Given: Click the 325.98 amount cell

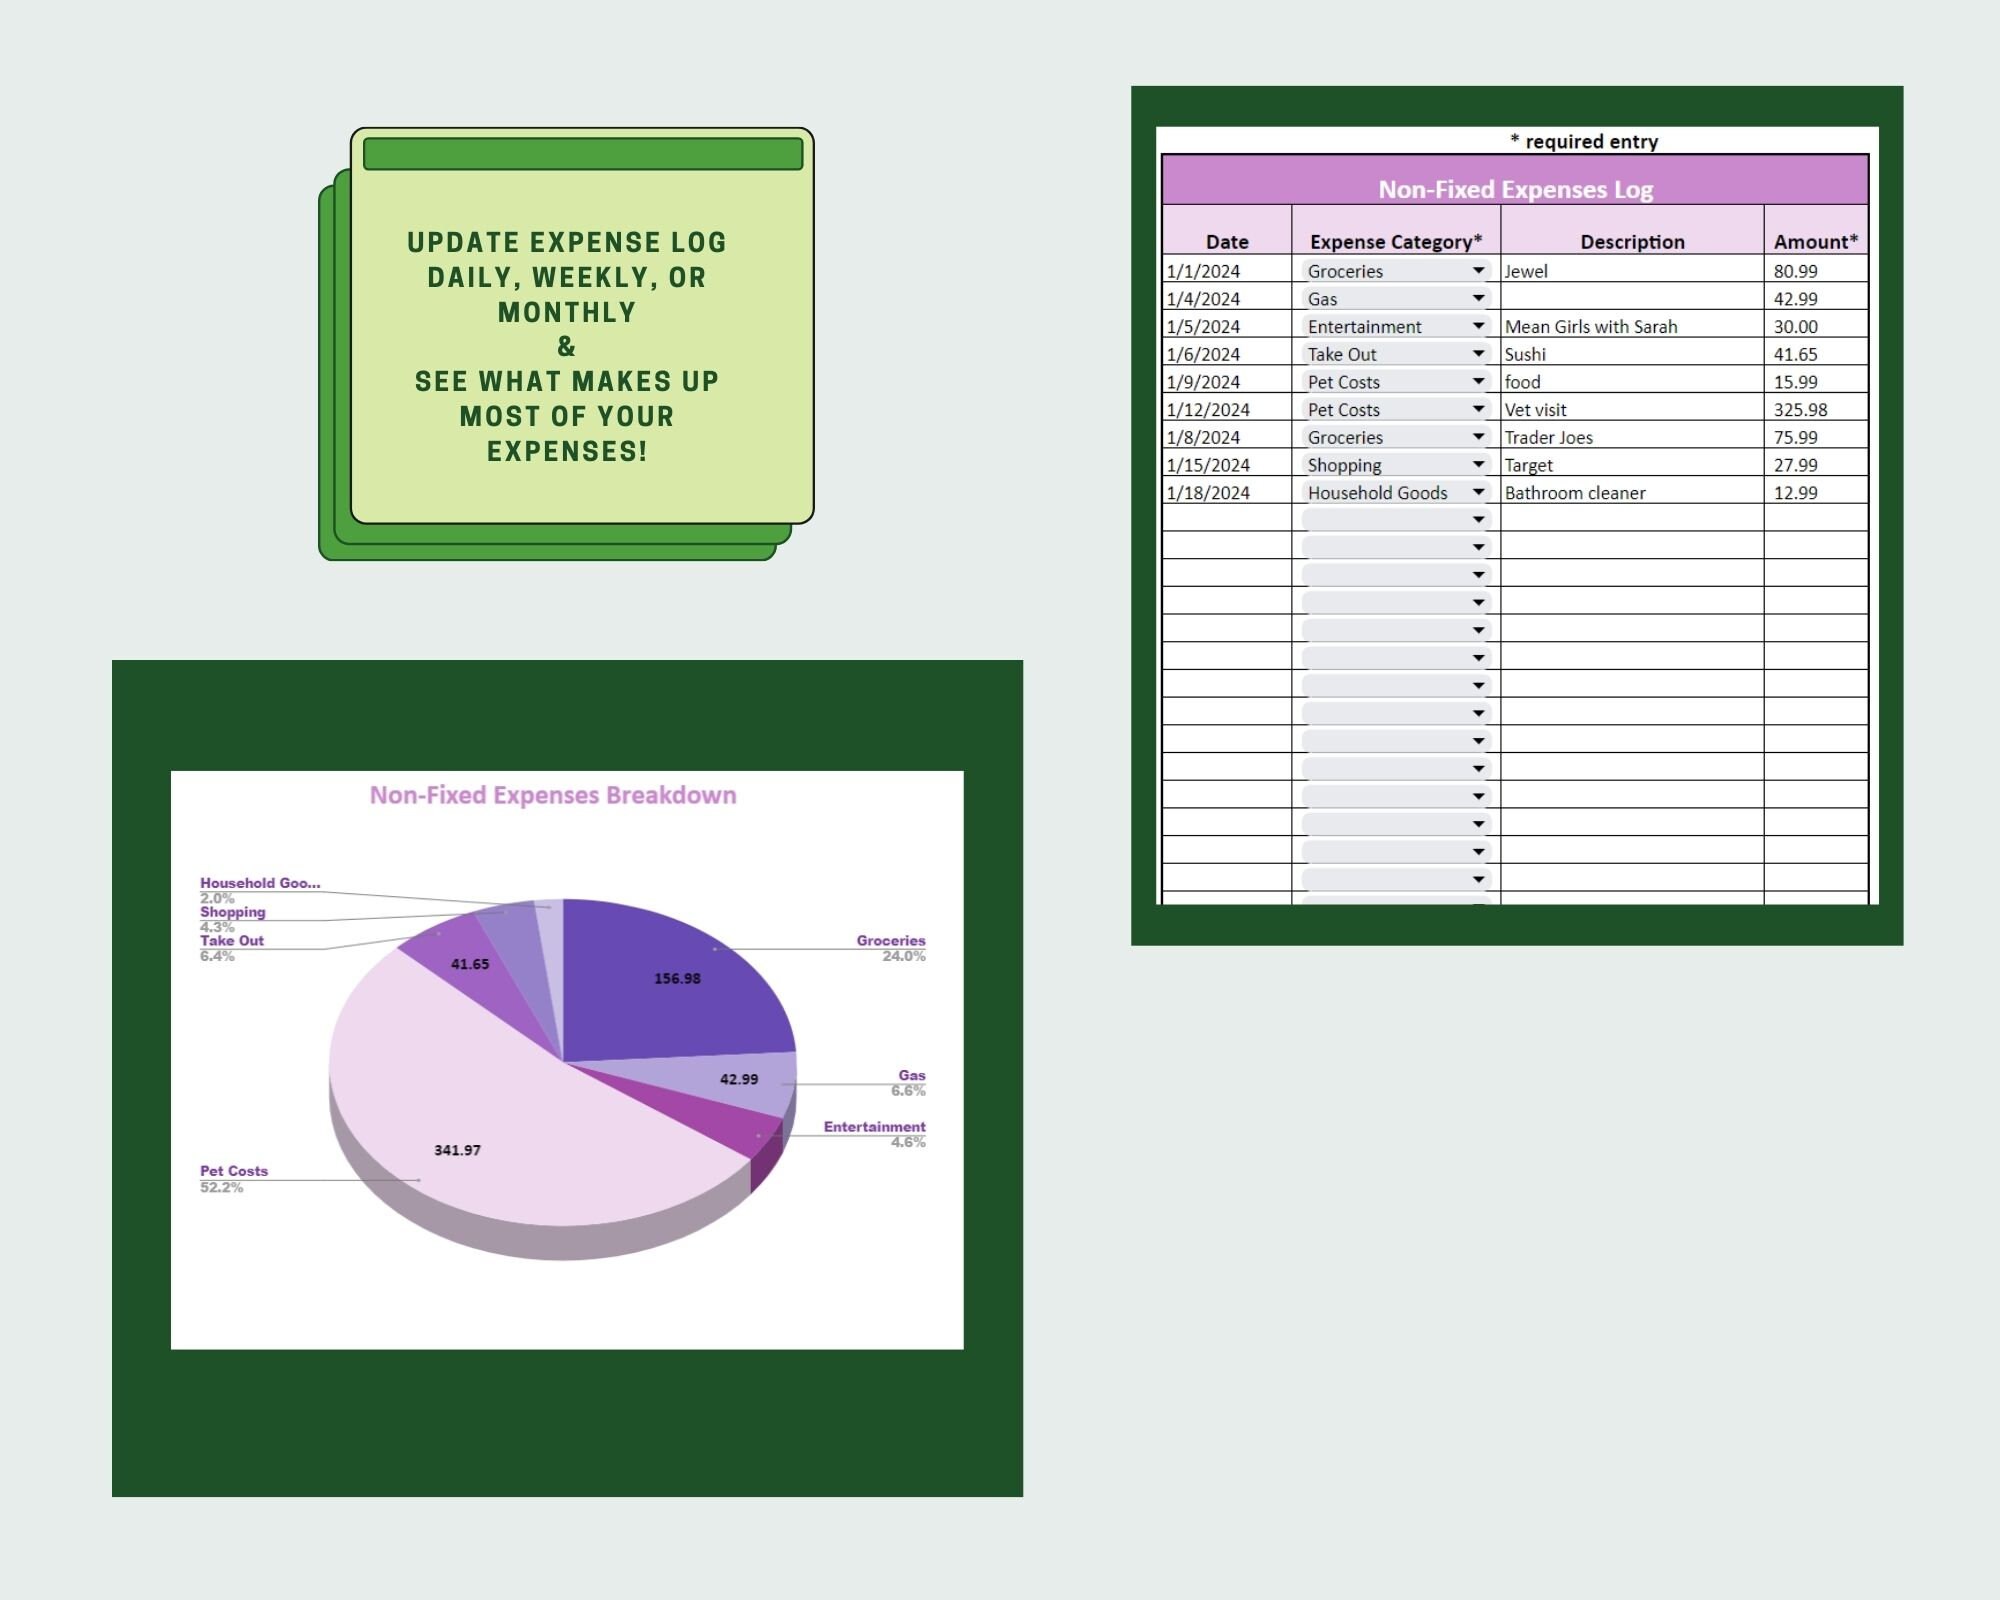Looking at the screenshot, I should point(1799,409).
